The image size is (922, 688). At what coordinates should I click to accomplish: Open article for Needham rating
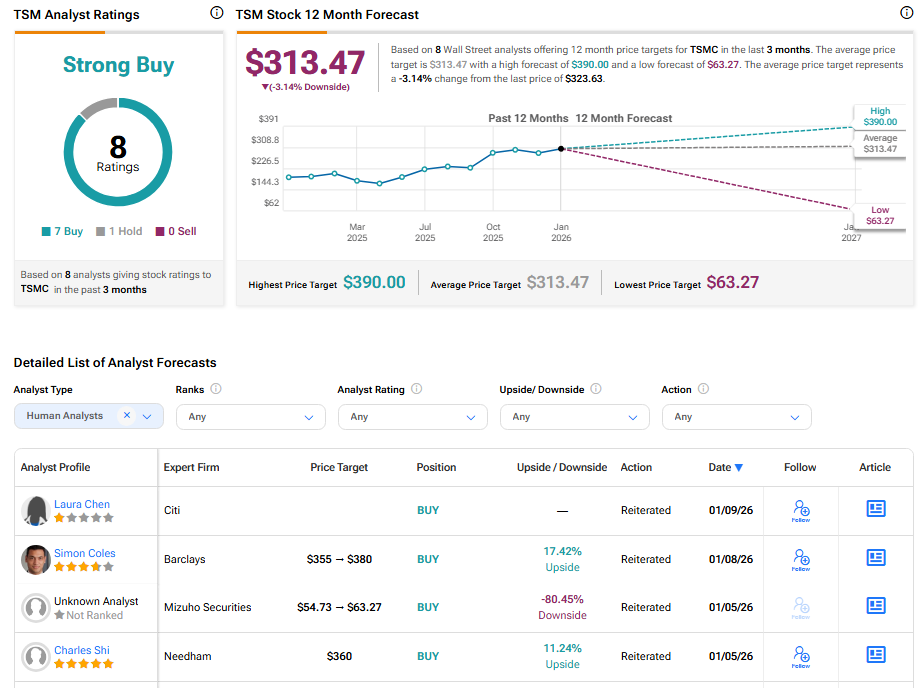(x=876, y=655)
